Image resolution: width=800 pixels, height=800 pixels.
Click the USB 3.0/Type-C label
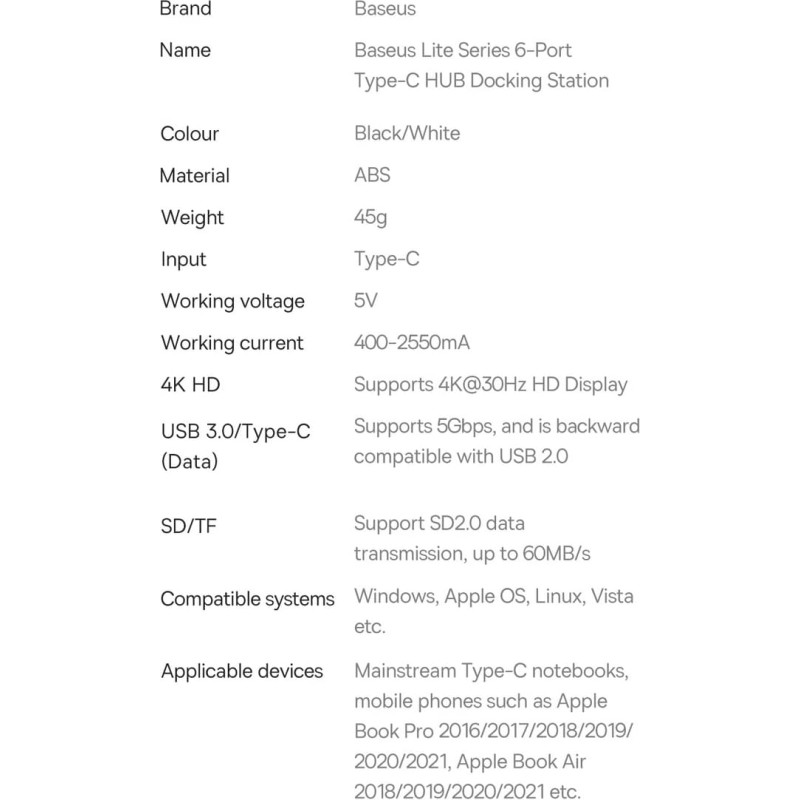(236, 432)
